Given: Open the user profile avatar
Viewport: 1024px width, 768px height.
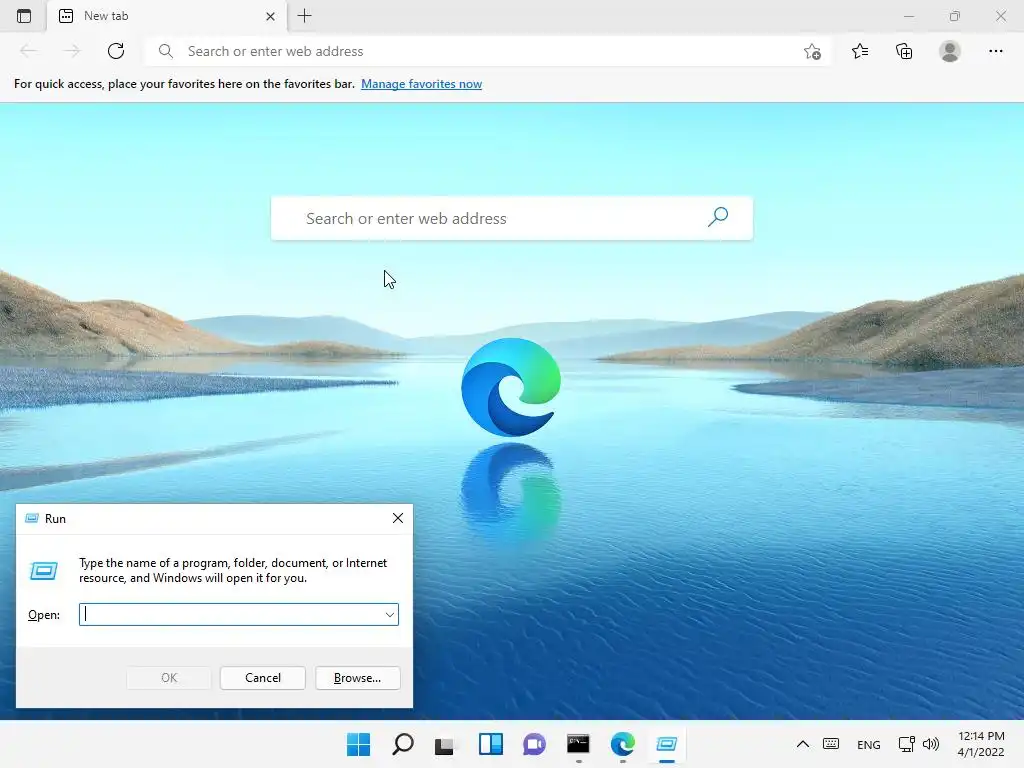Looking at the screenshot, I should click(950, 51).
